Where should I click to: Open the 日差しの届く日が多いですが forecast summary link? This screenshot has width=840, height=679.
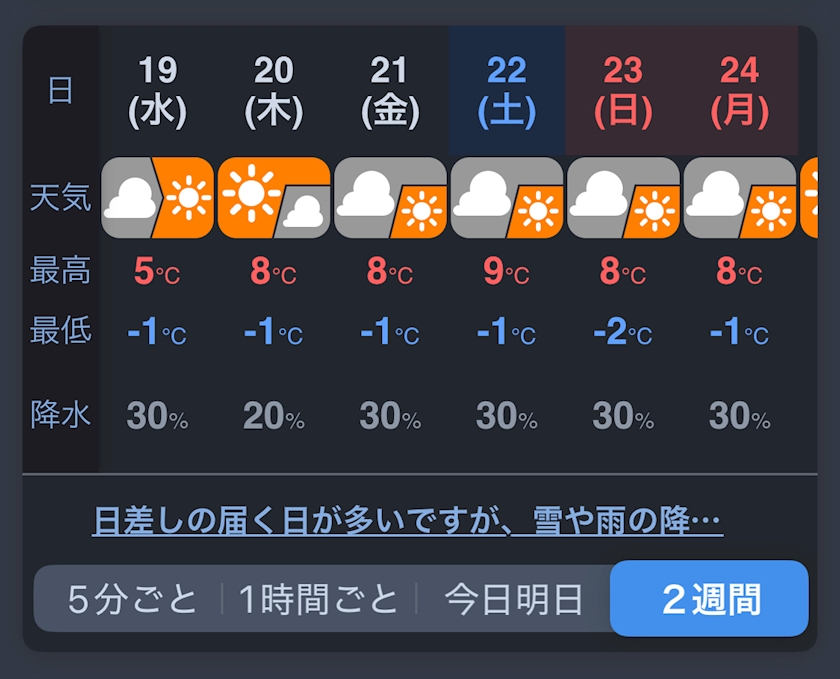tap(407, 521)
